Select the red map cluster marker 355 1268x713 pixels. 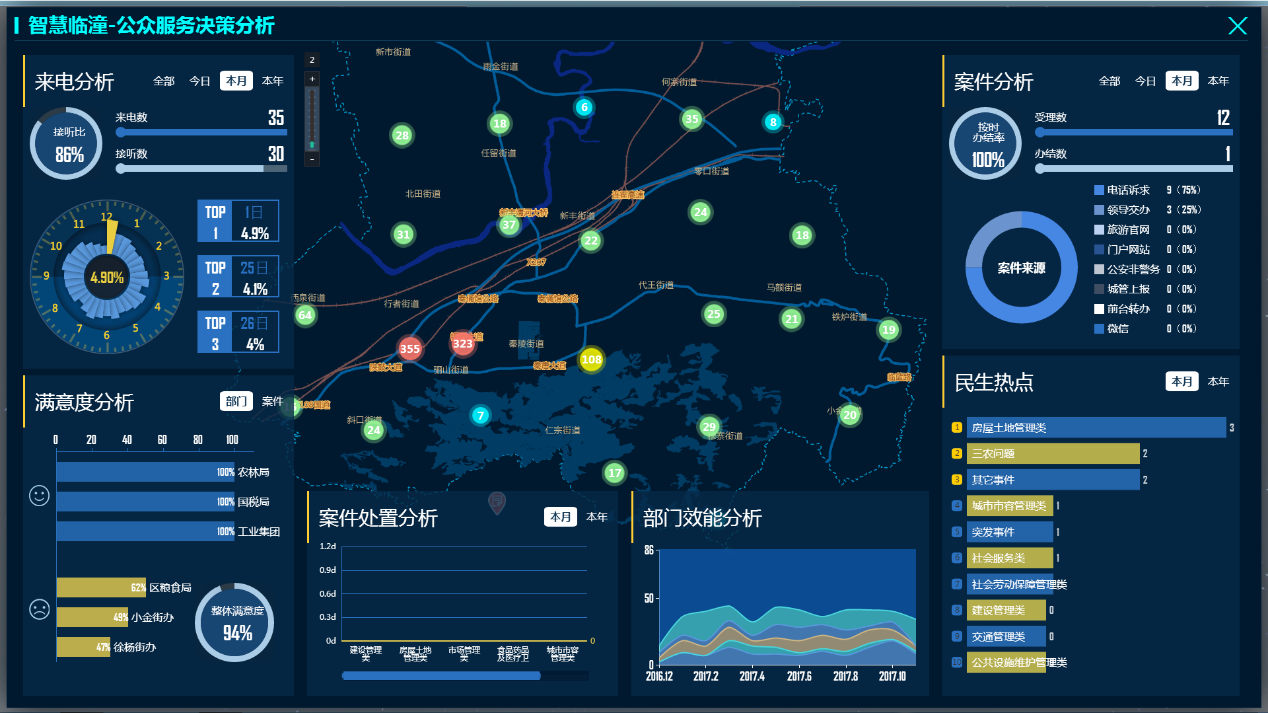coord(410,349)
